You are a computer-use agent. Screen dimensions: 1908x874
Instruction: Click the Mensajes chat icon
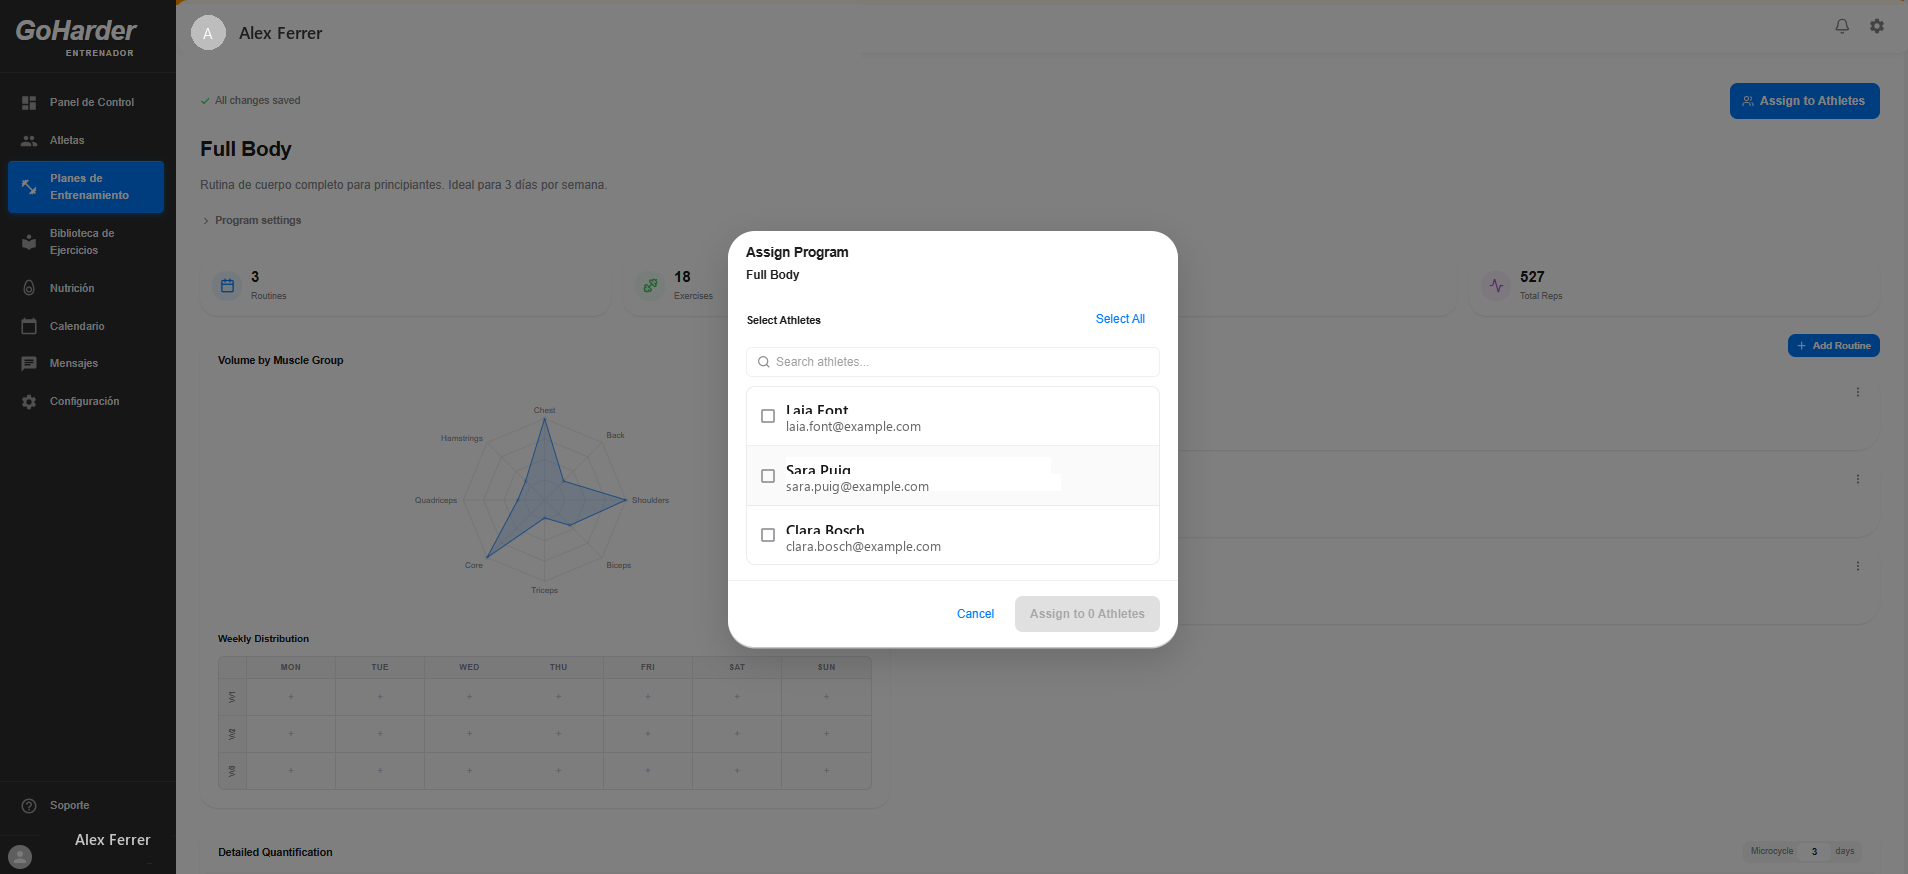point(29,364)
